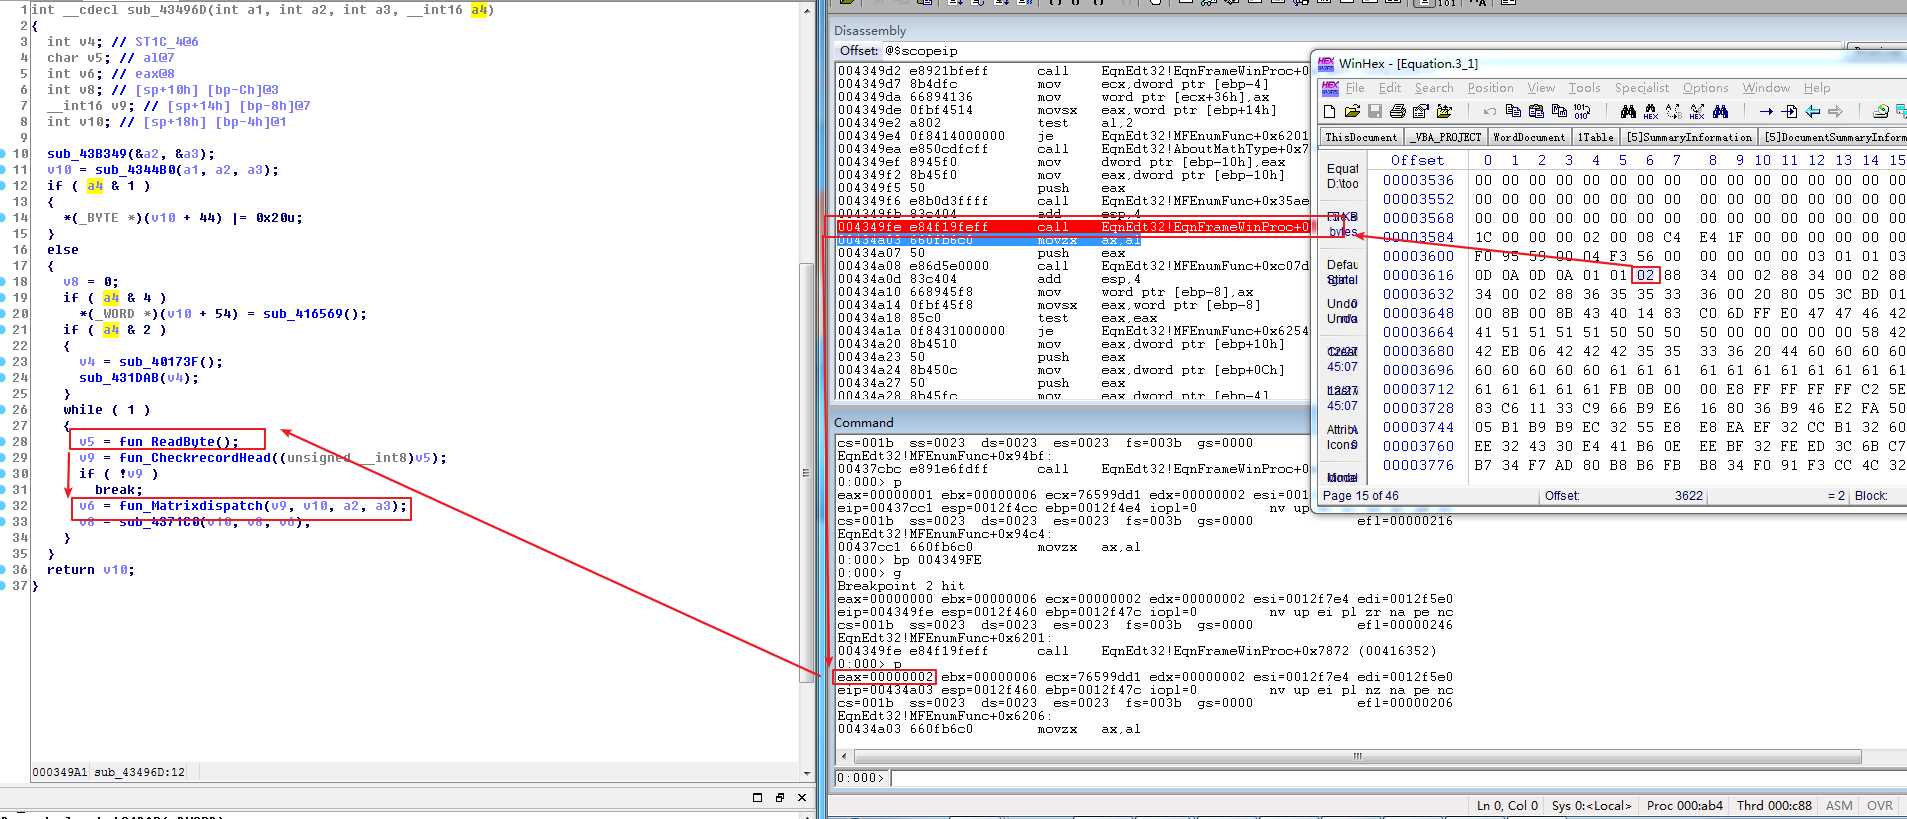
Task: Click the WinHex logo icon beside File menu
Action: pos(1330,88)
